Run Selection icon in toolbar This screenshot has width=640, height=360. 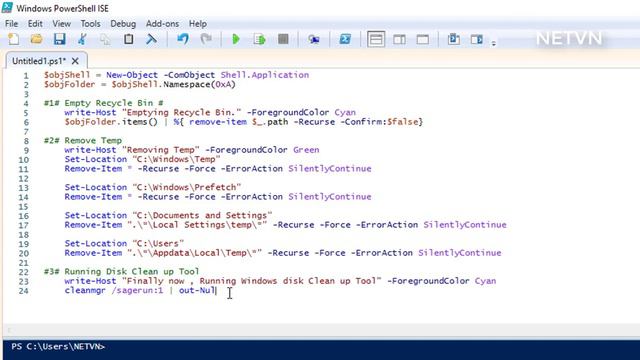coord(260,39)
